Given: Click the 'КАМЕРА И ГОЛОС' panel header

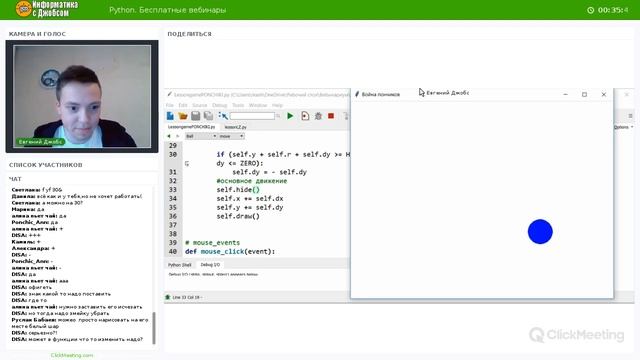Looking at the screenshot, I should (37, 34).
